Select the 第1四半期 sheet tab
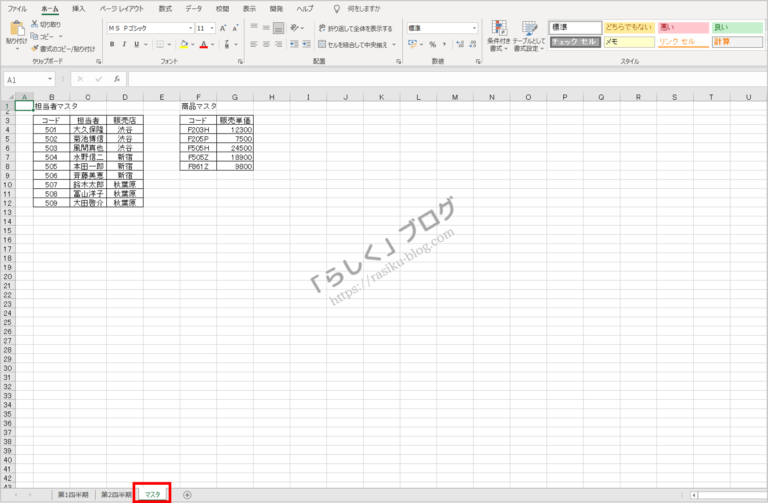768x503 pixels. point(73,495)
